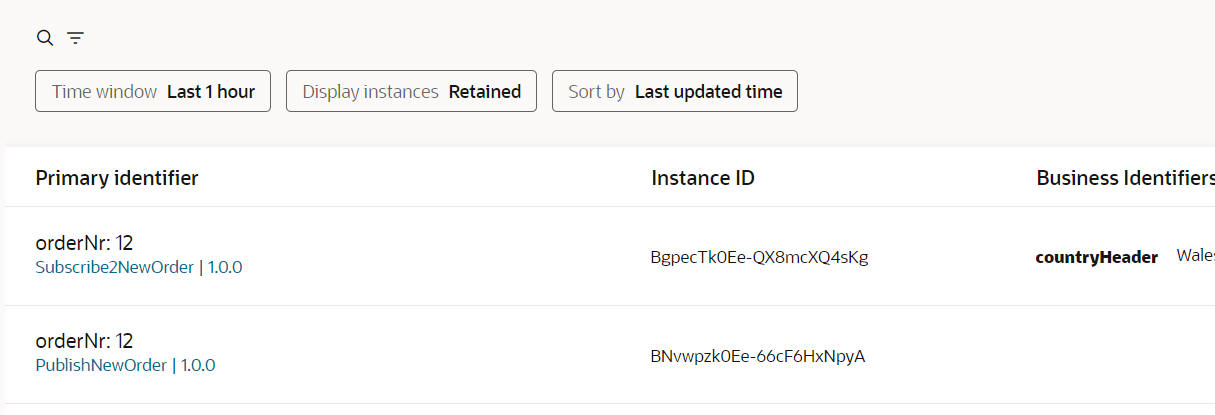Open the PublishNewOrder integration link

point(101,365)
